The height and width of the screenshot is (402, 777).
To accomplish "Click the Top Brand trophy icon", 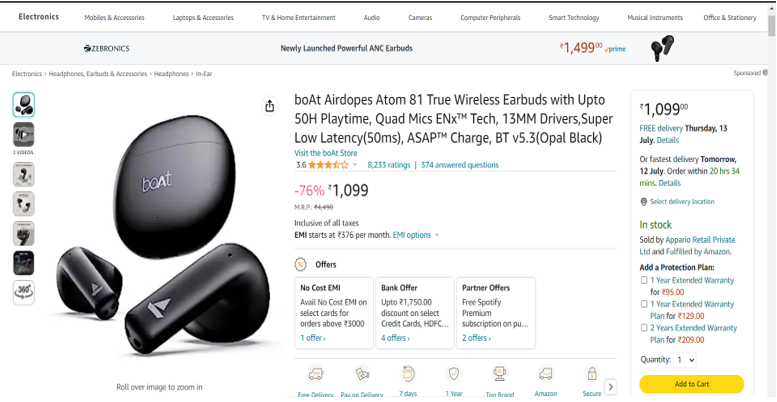I will pos(500,373).
